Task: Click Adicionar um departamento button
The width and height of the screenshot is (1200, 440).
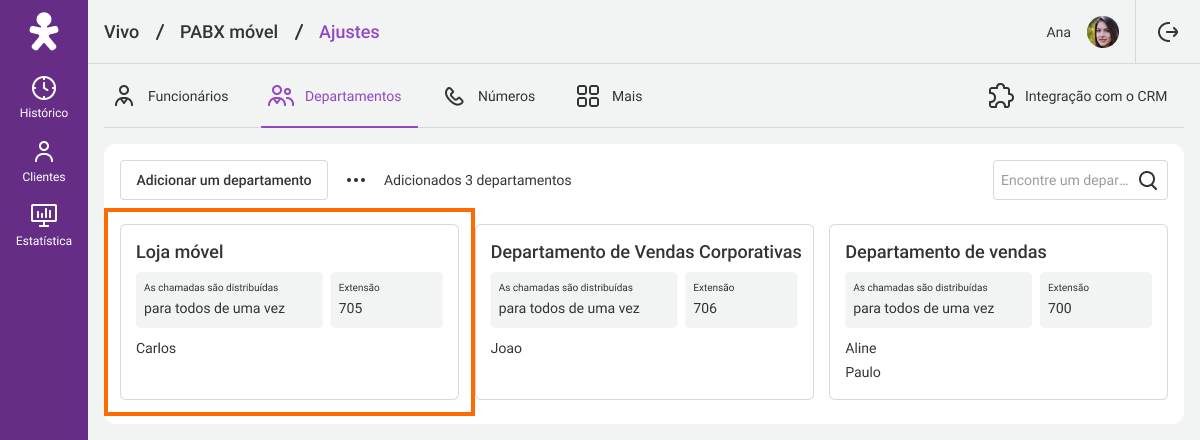Action: pyautogui.click(x=224, y=181)
